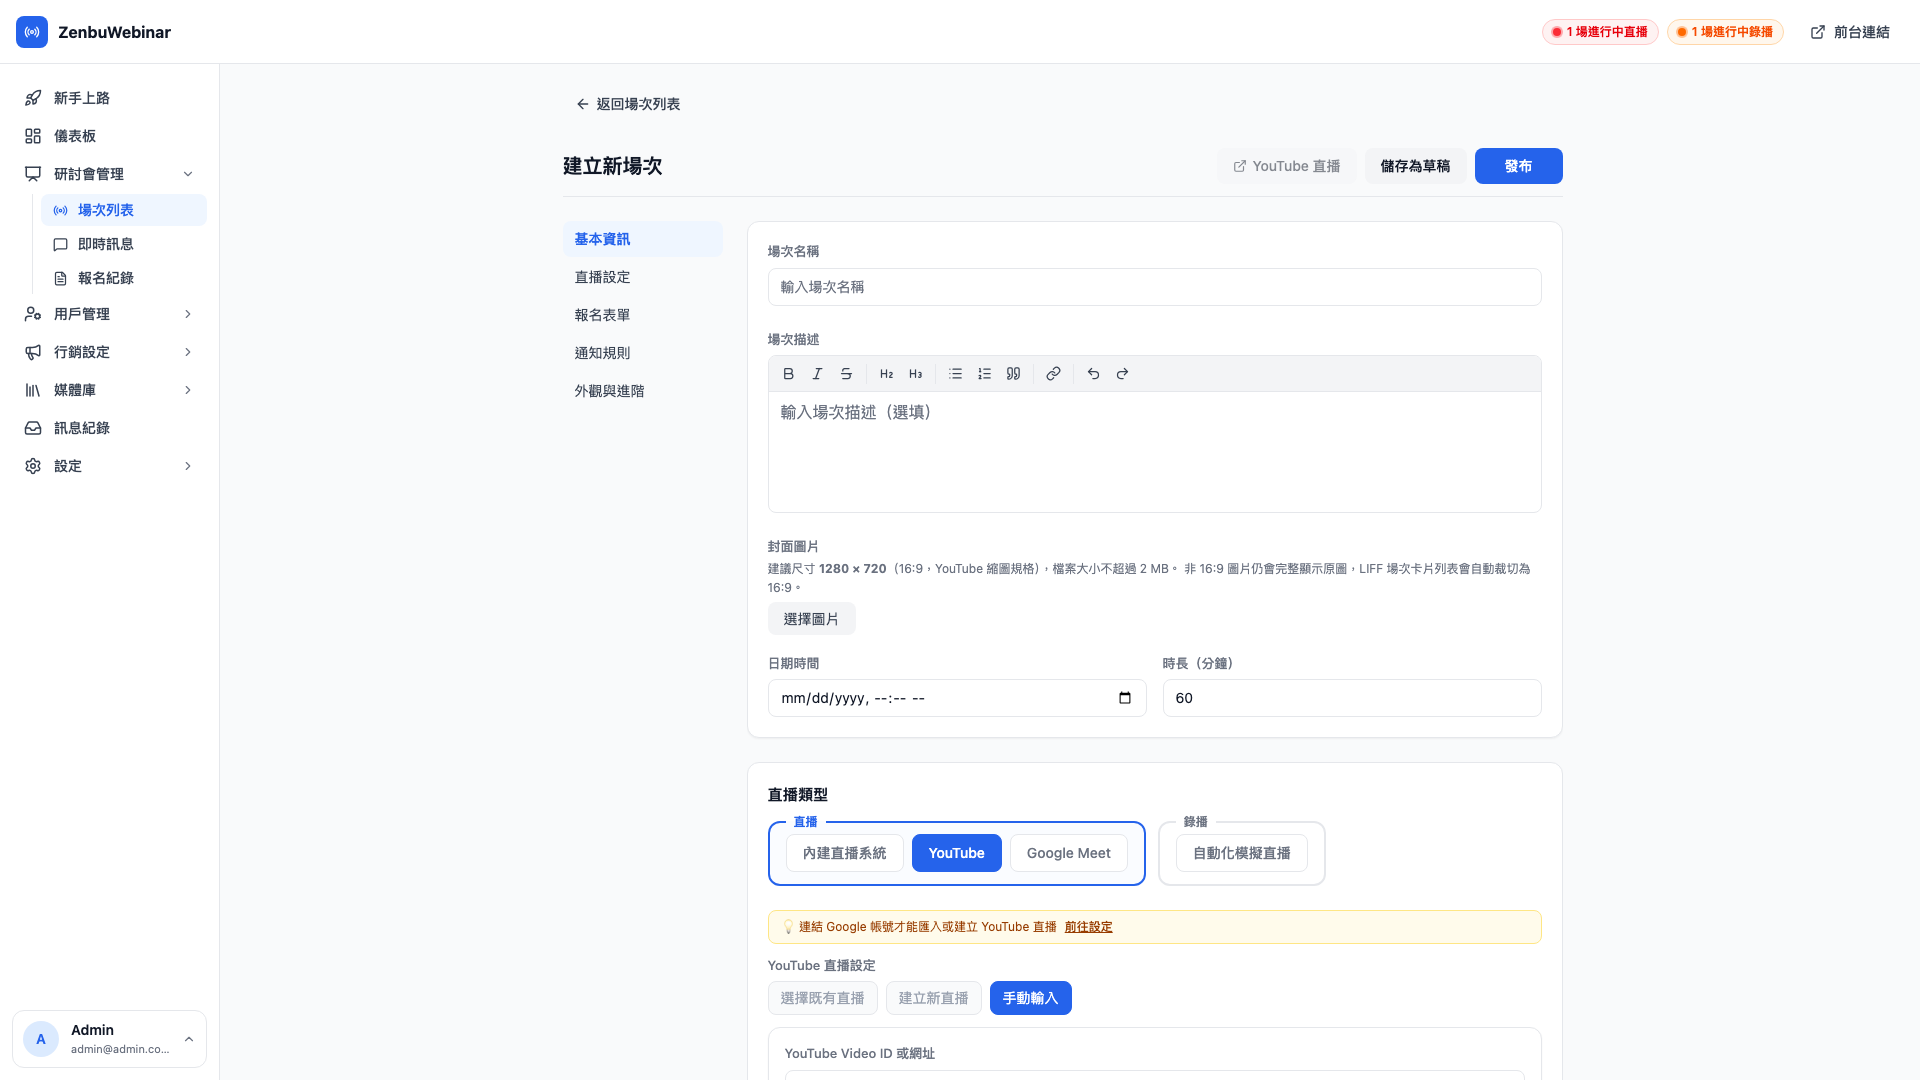
Task: Undo last edit in description
Action: (x=1093, y=374)
